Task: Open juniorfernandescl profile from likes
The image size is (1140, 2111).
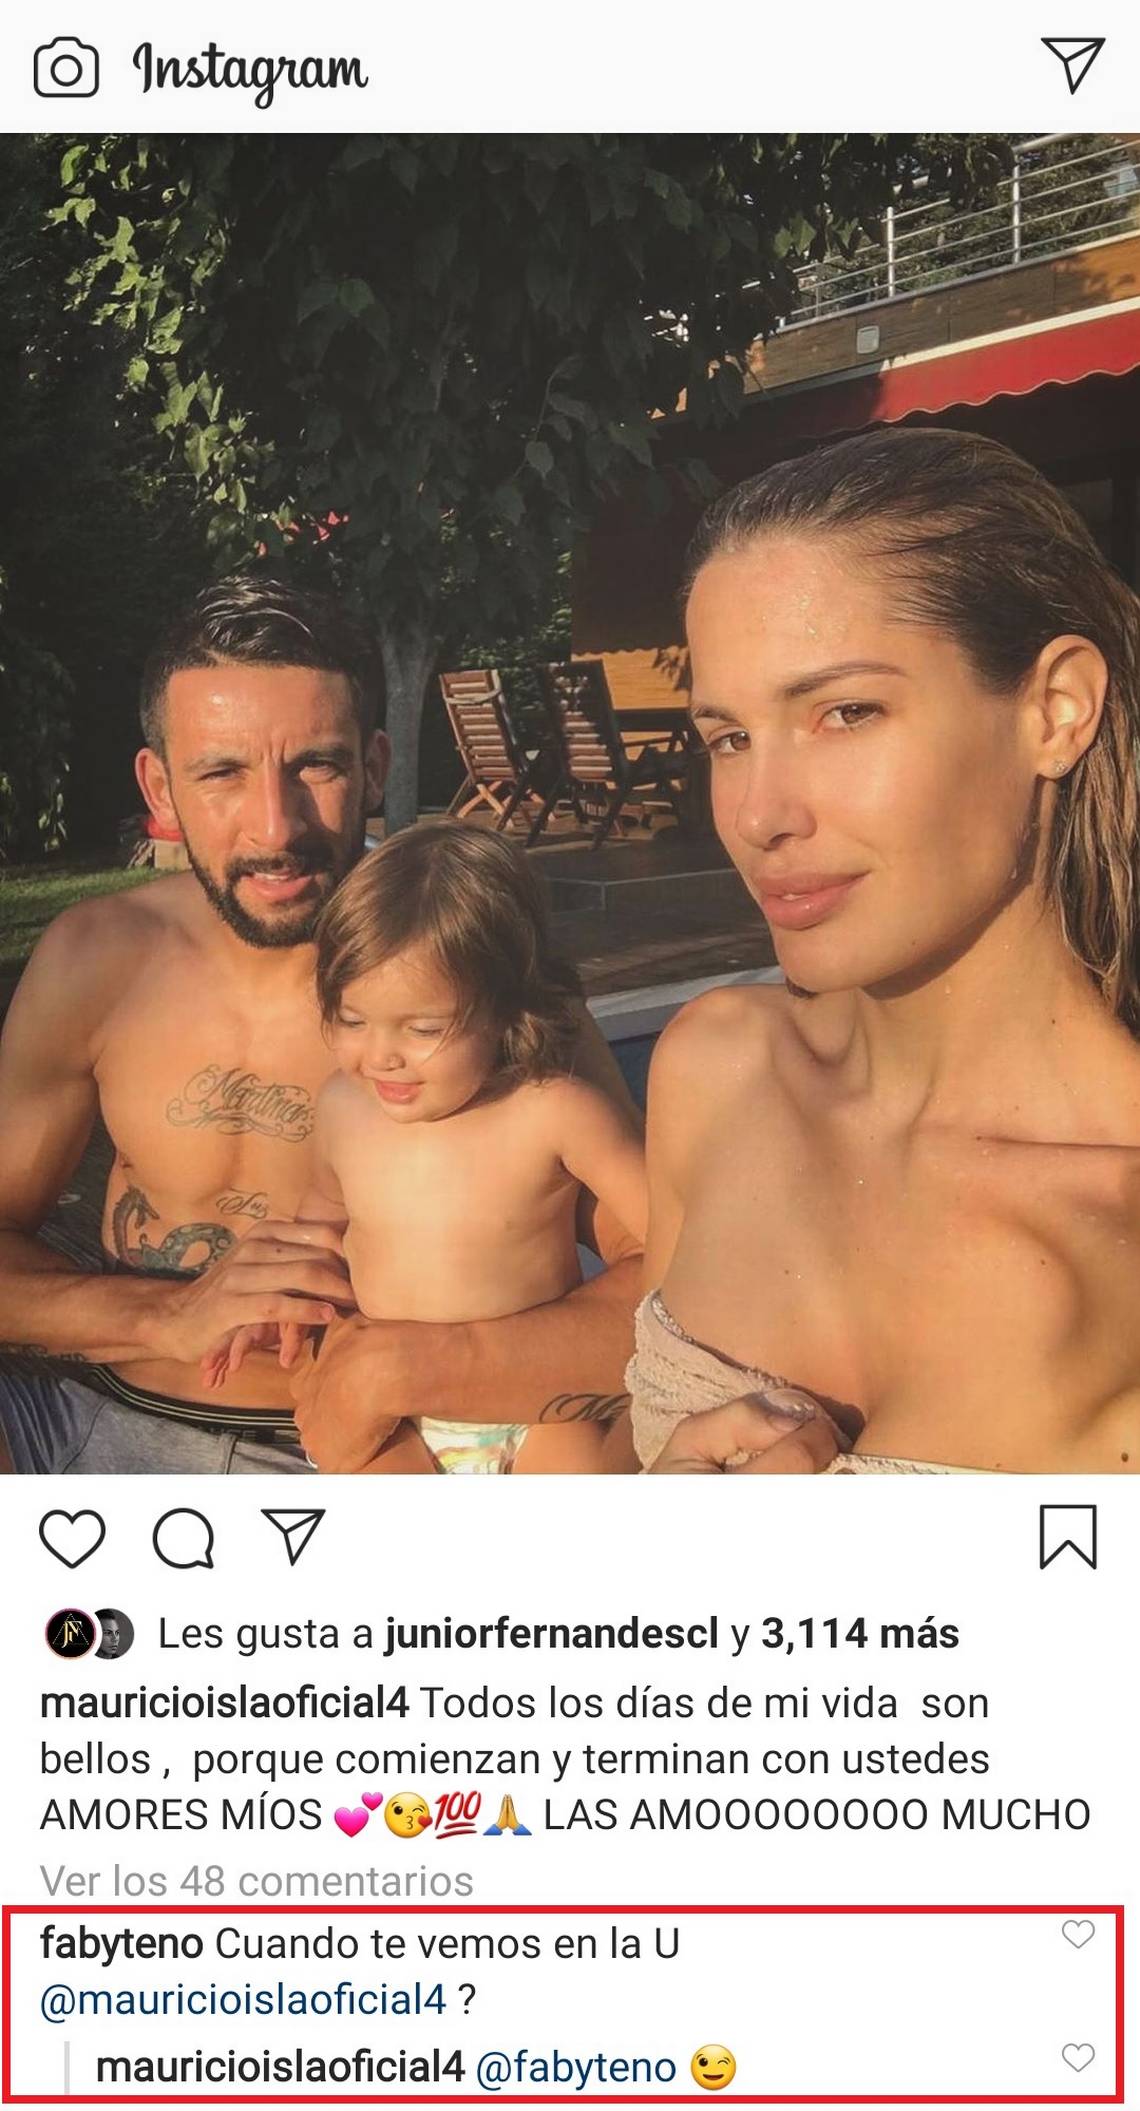Action: [552, 1634]
